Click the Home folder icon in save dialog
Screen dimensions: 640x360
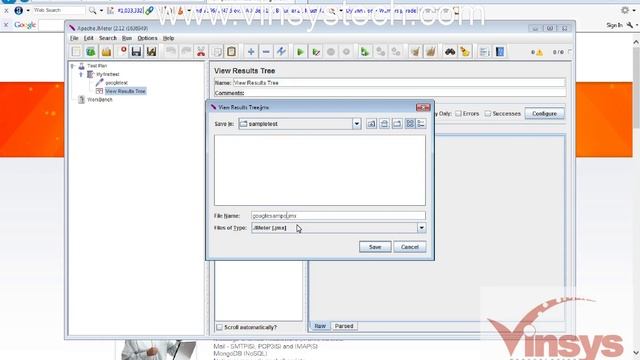click(x=384, y=124)
